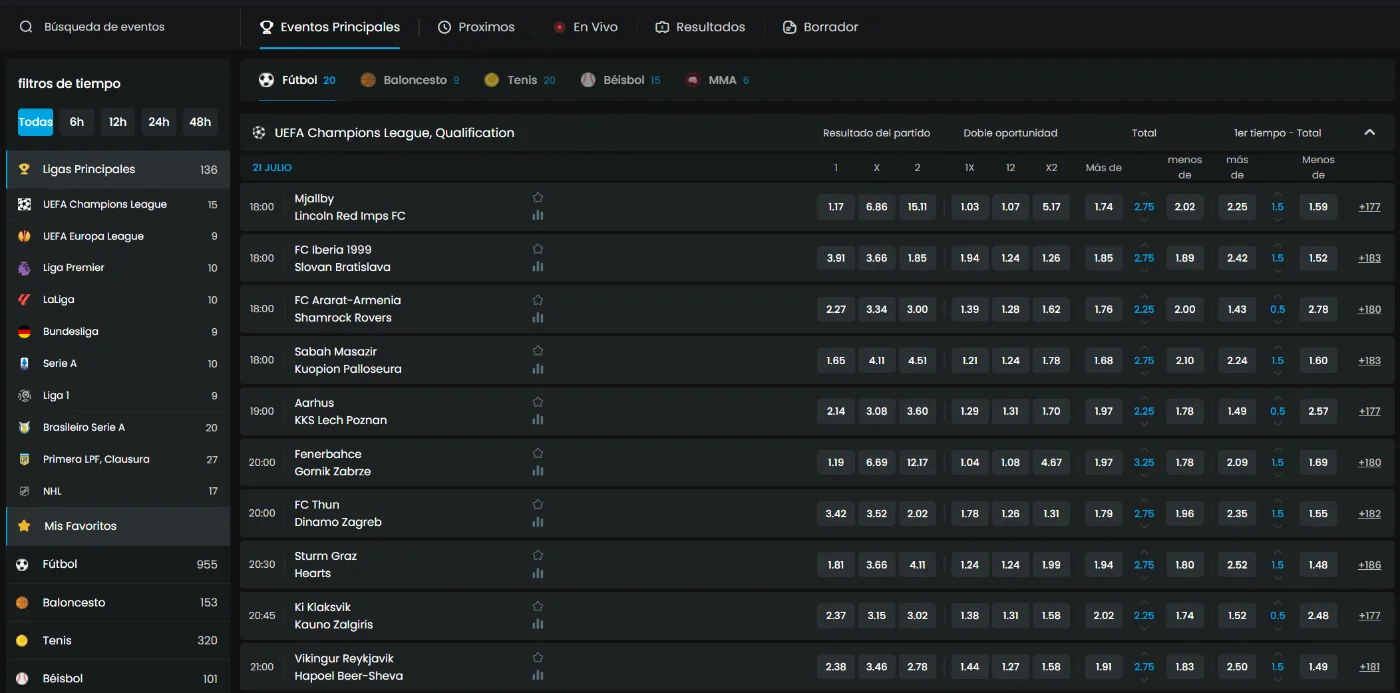Collapse the UEFA Champions League Qualification section
1400x693 pixels.
click(1369, 132)
